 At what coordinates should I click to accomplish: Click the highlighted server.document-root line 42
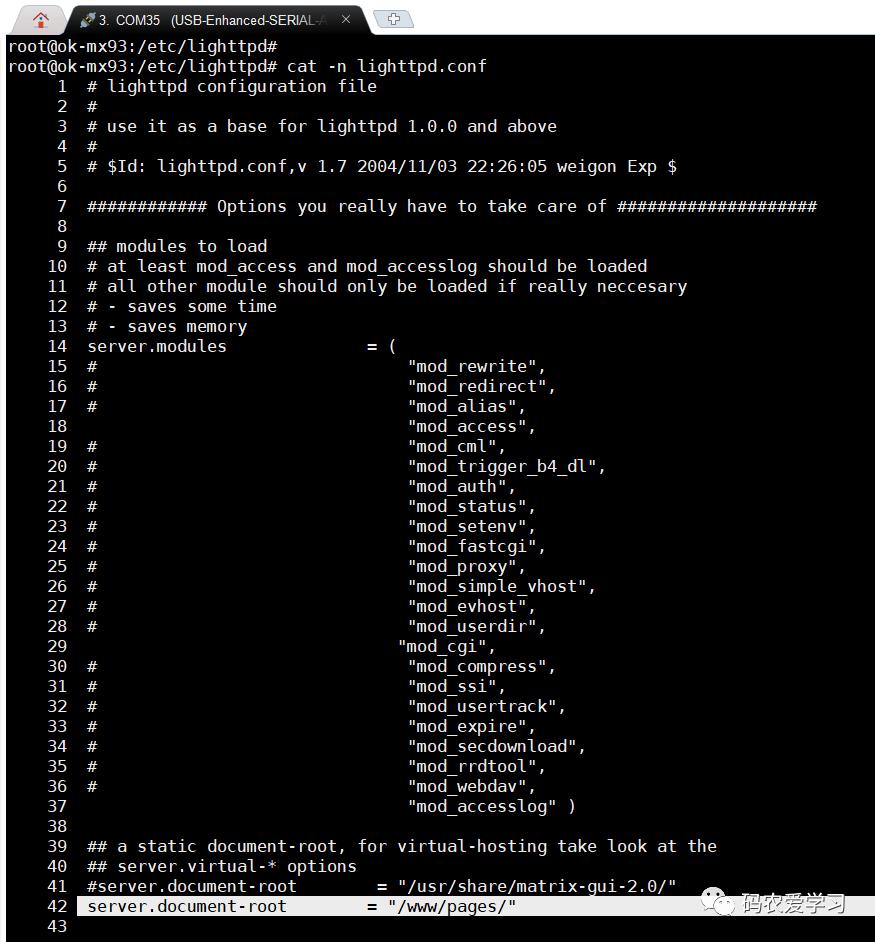coord(475,906)
